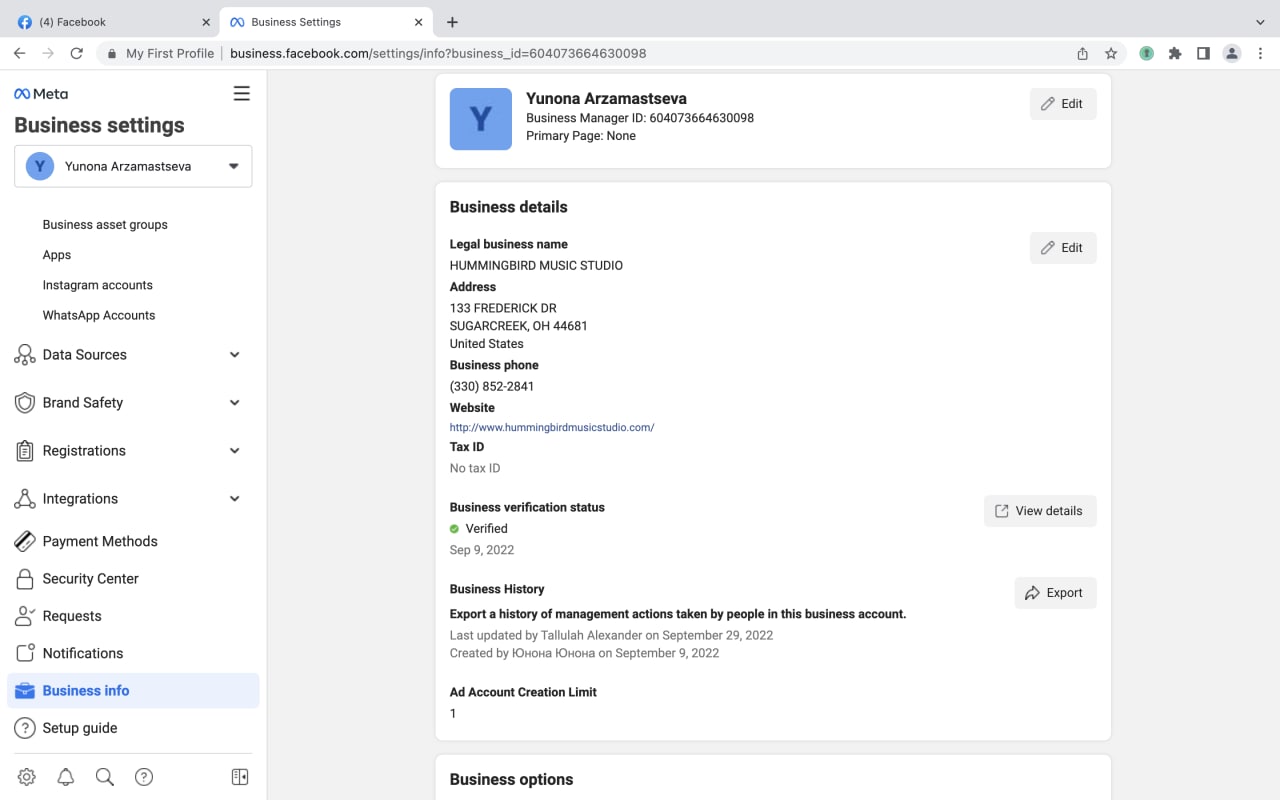Open WhatsApp Accounts in sidebar
The image size is (1280, 800).
99,315
